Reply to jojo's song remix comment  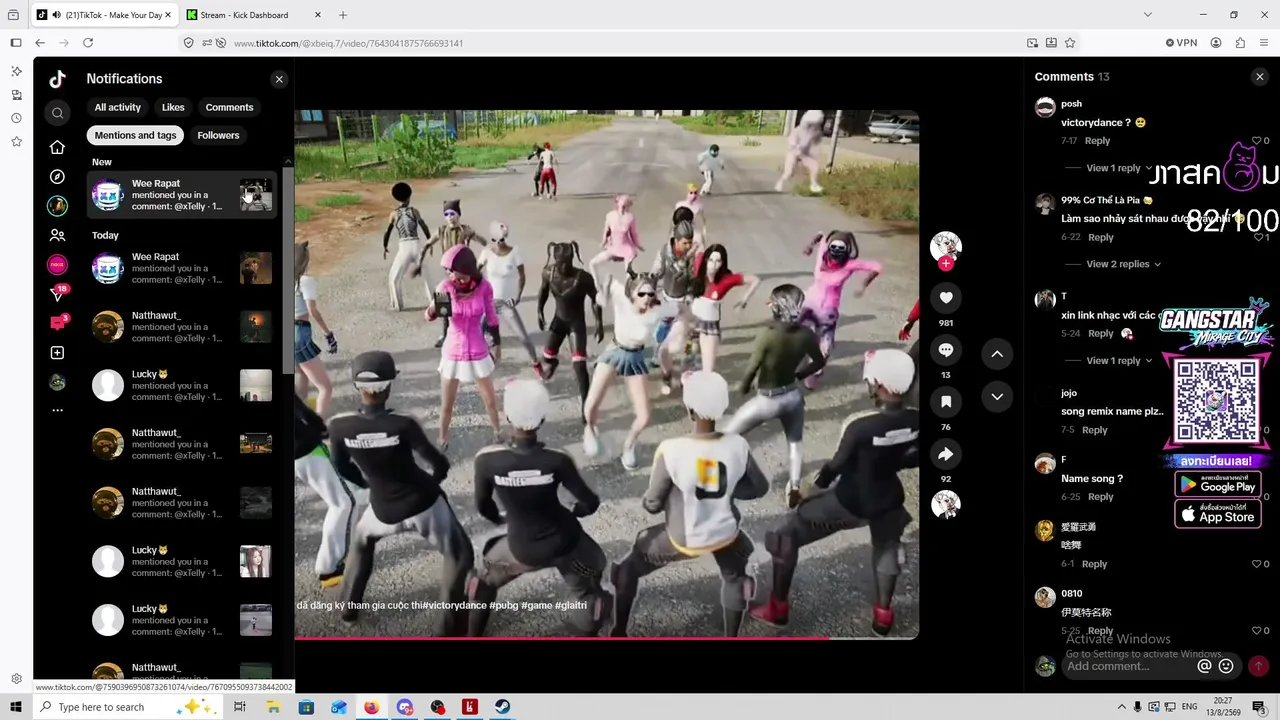(1094, 430)
